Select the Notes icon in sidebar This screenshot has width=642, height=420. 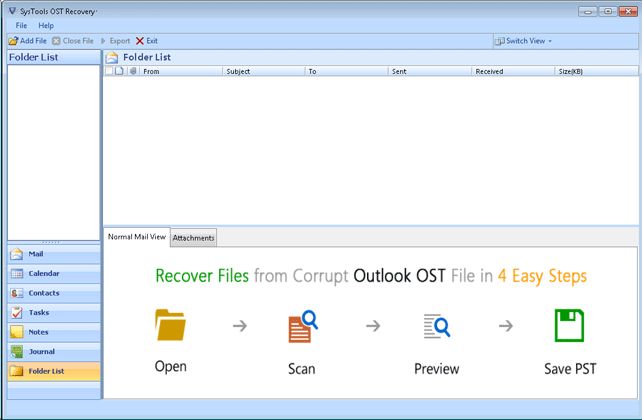(17, 332)
